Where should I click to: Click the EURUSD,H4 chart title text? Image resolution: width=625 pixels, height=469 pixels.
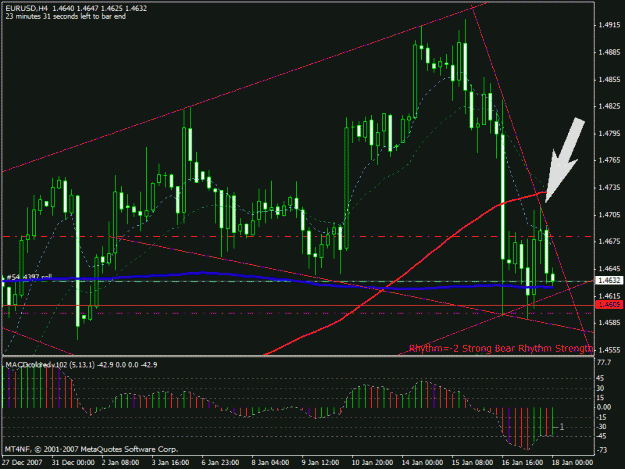tap(76, 8)
